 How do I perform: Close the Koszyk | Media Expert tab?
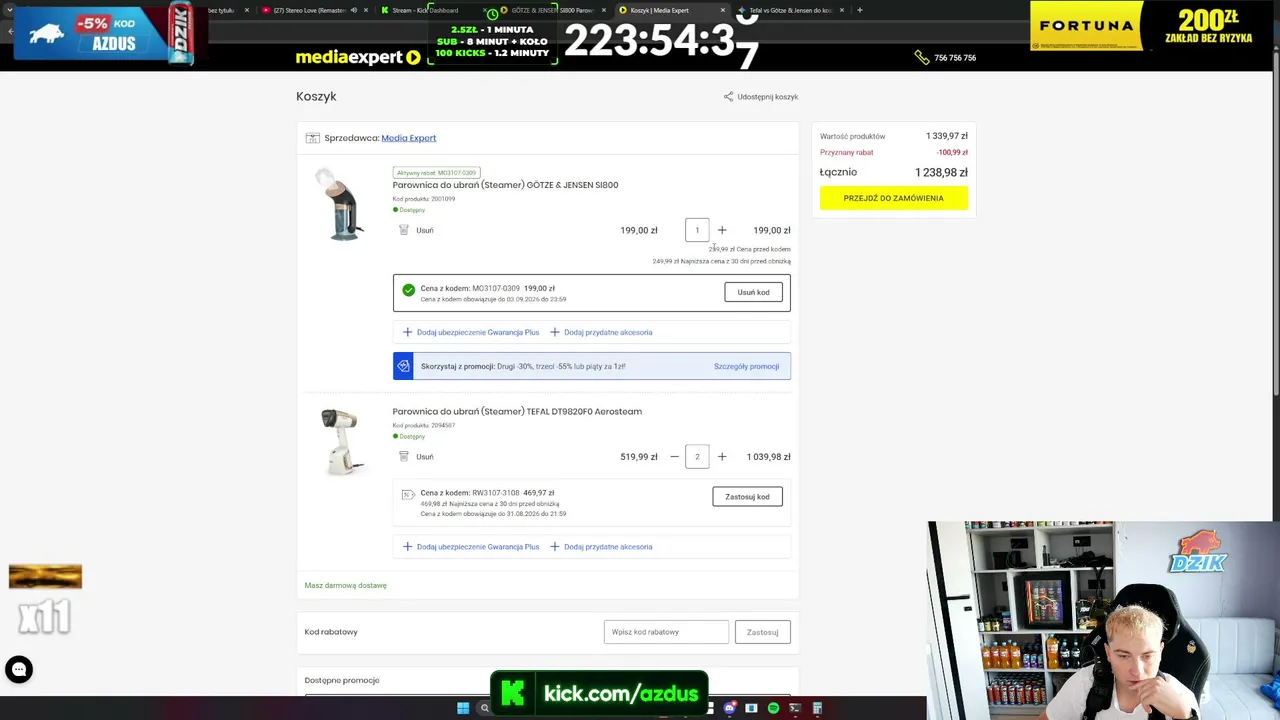pyautogui.click(x=722, y=10)
